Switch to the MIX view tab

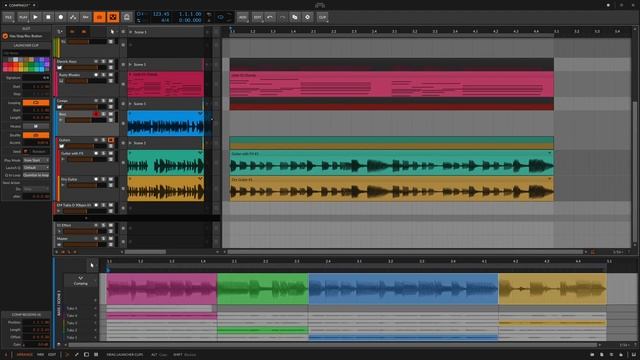tap(40, 355)
